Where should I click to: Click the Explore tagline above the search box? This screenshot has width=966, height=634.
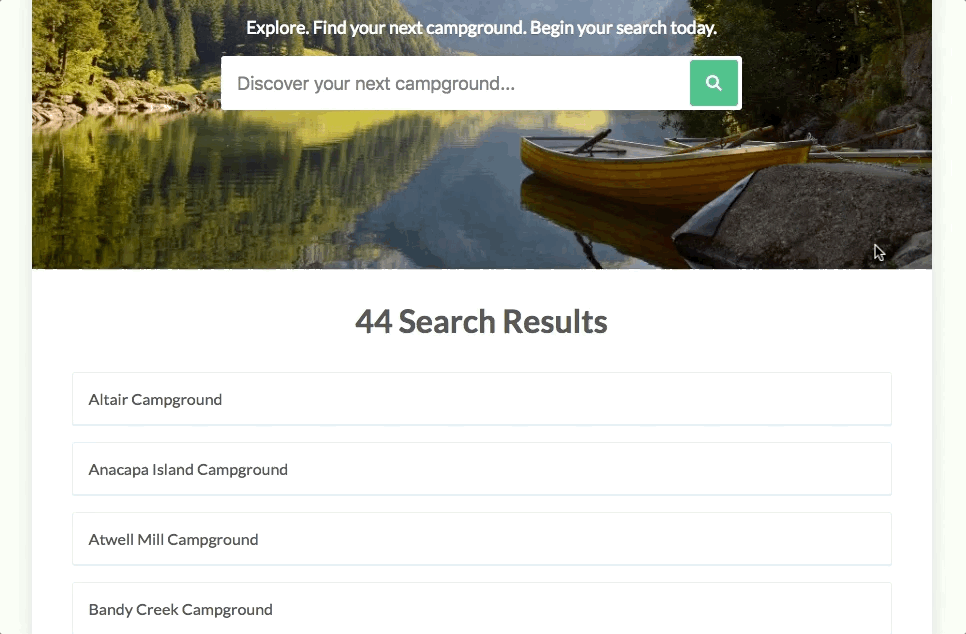point(481,28)
